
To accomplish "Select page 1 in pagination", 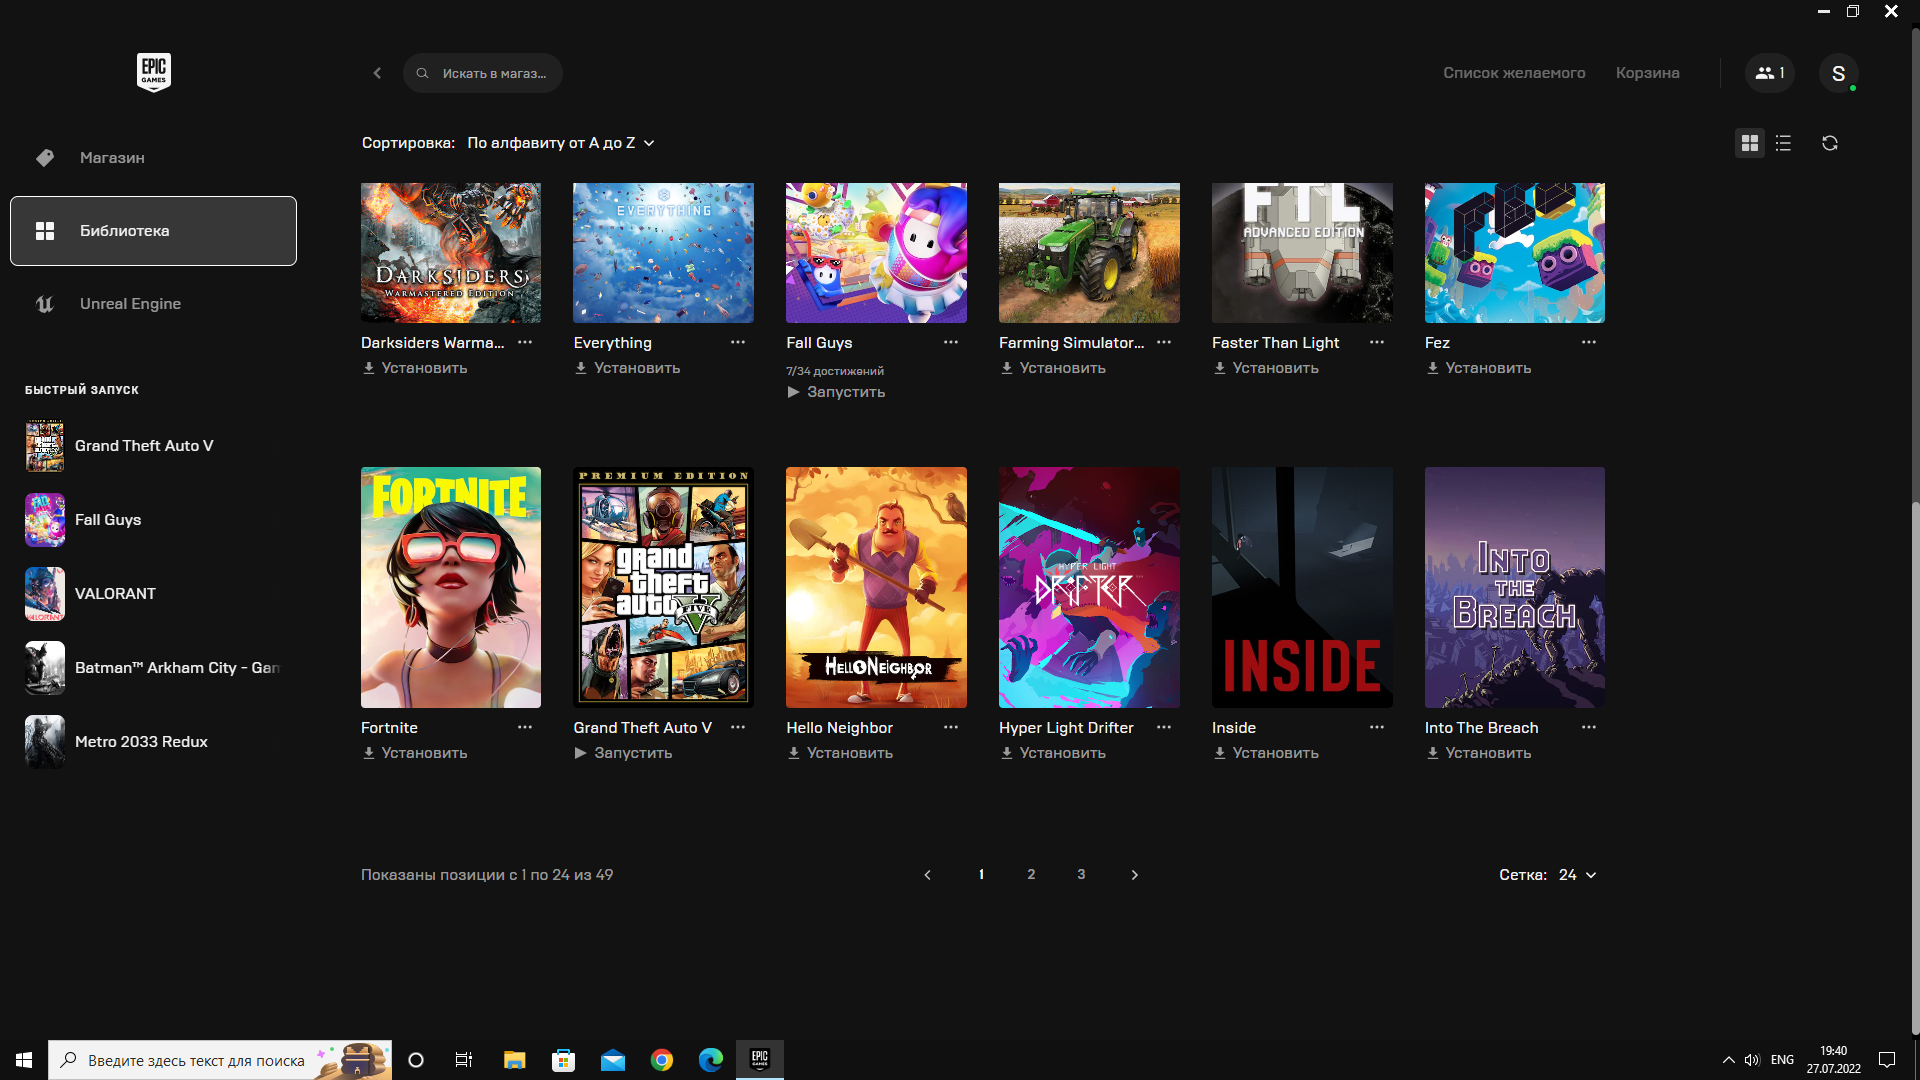I will pyautogui.click(x=981, y=874).
